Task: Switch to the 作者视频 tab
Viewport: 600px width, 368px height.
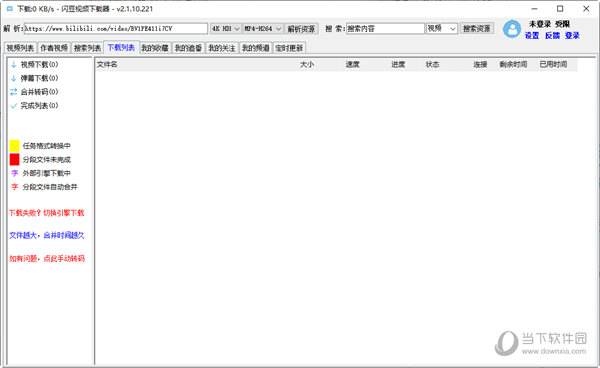Action: point(54,48)
